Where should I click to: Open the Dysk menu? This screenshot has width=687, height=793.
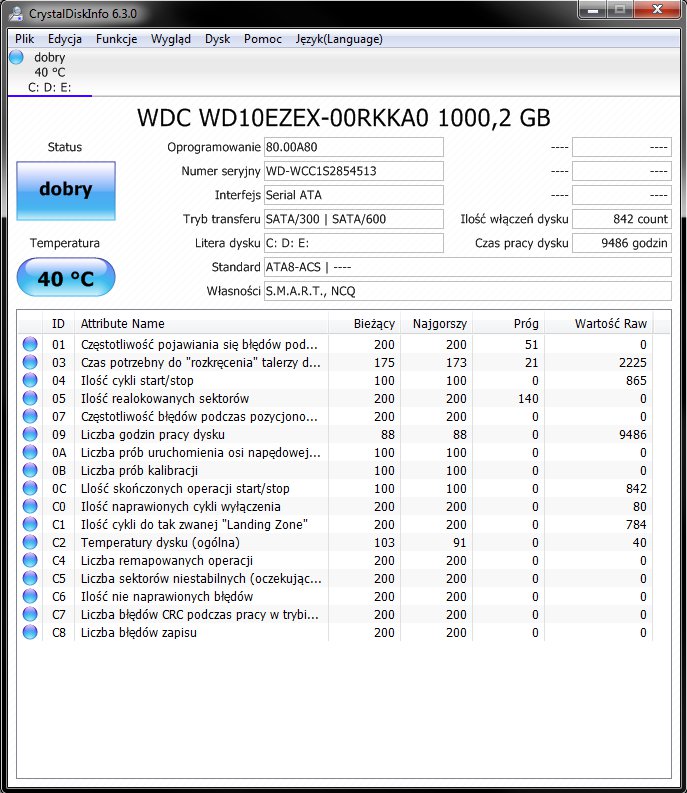point(218,39)
